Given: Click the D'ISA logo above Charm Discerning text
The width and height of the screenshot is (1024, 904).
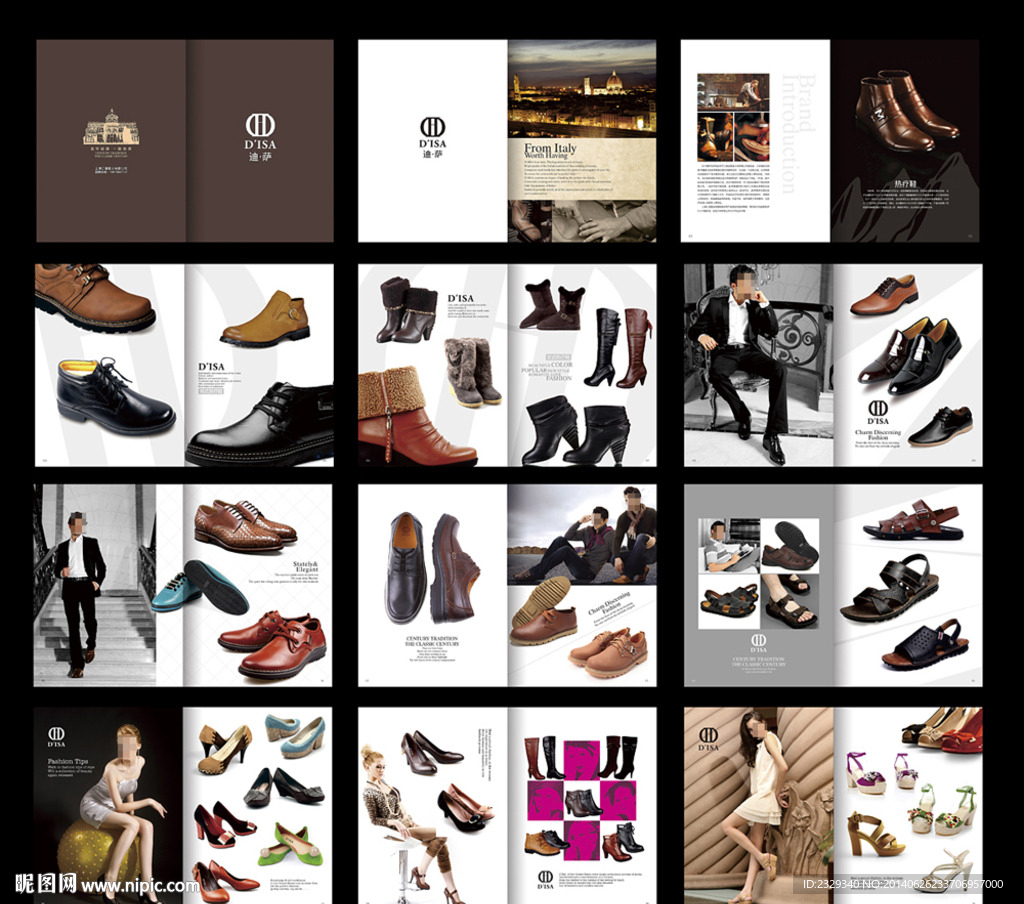Looking at the screenshot, I should pos(878,413).
